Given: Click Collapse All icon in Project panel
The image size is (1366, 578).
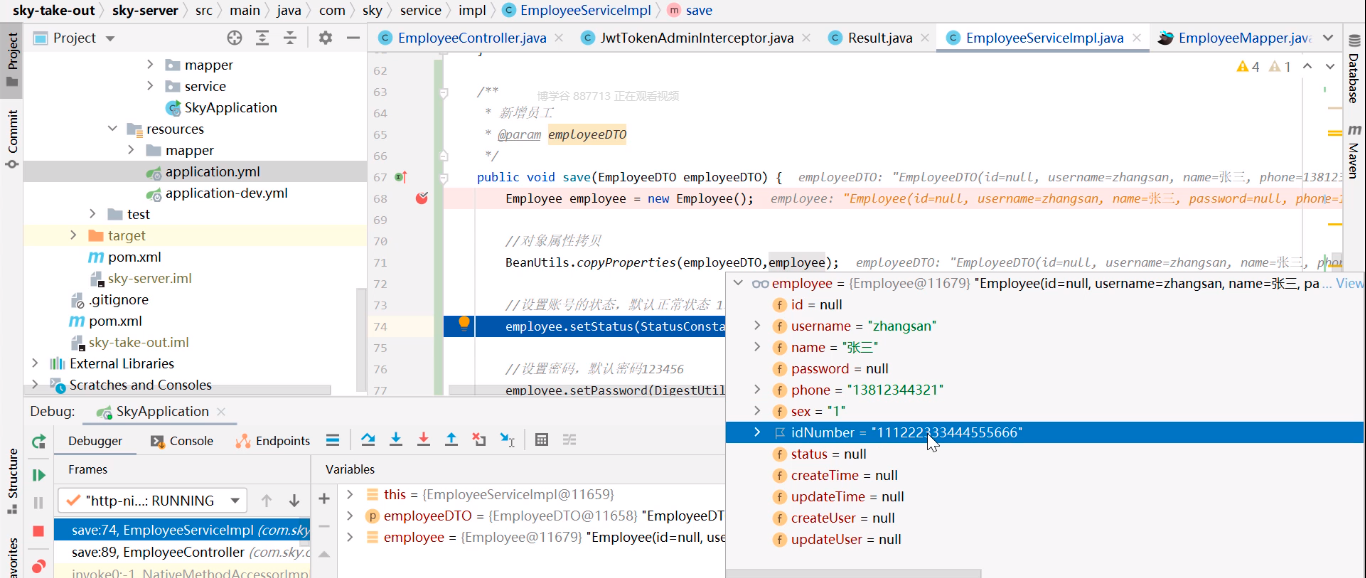Looking at the screenshot, I should (x=290, y=38).
